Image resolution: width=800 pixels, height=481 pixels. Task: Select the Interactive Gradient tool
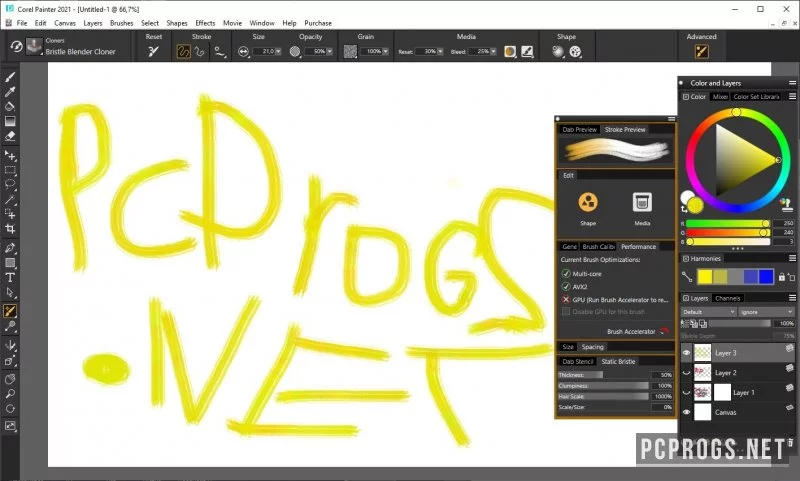pyautogui.click(x=10, y=121)
